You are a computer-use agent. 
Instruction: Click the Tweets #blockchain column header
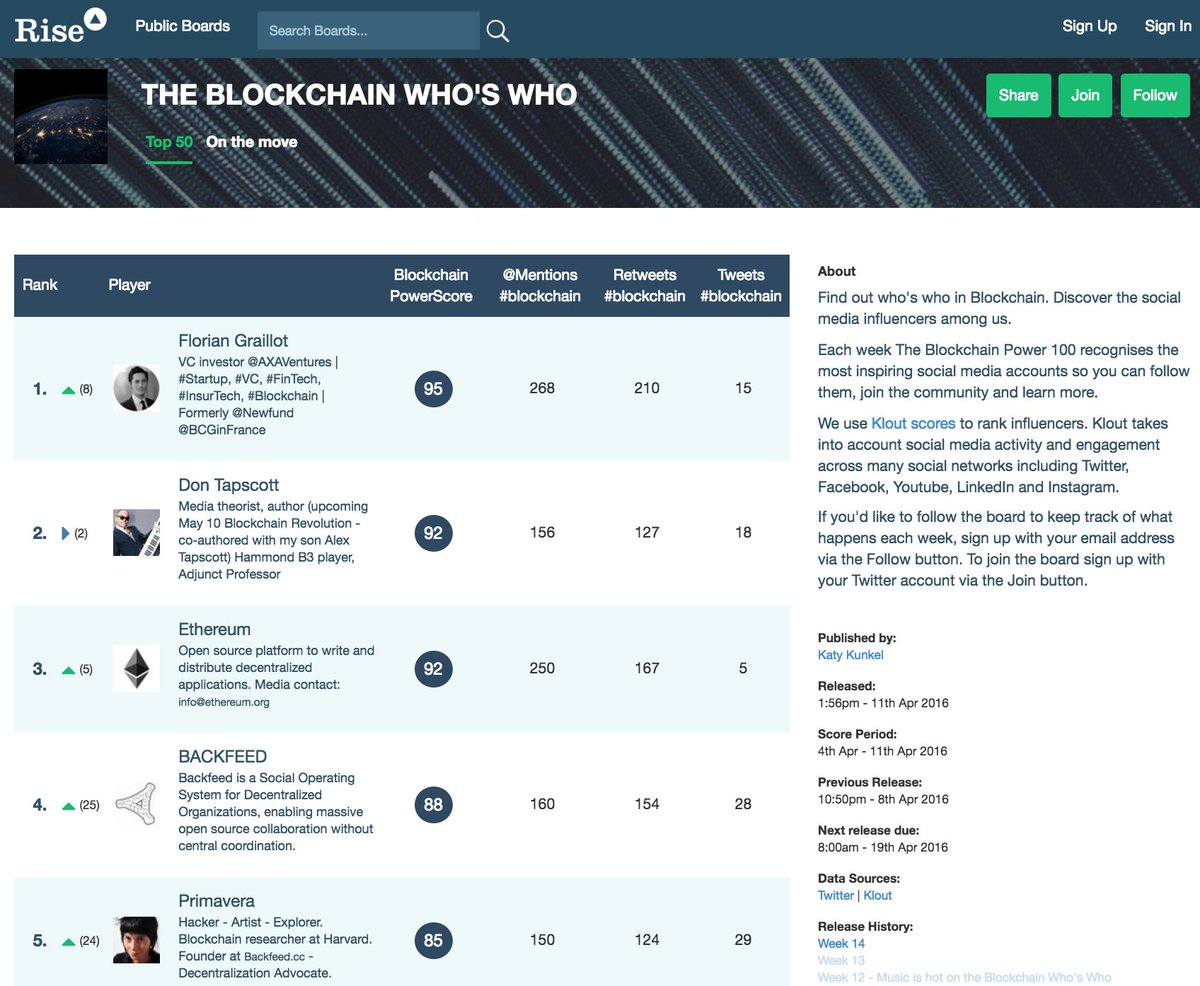pyautogui.click(x=741, y=285)
